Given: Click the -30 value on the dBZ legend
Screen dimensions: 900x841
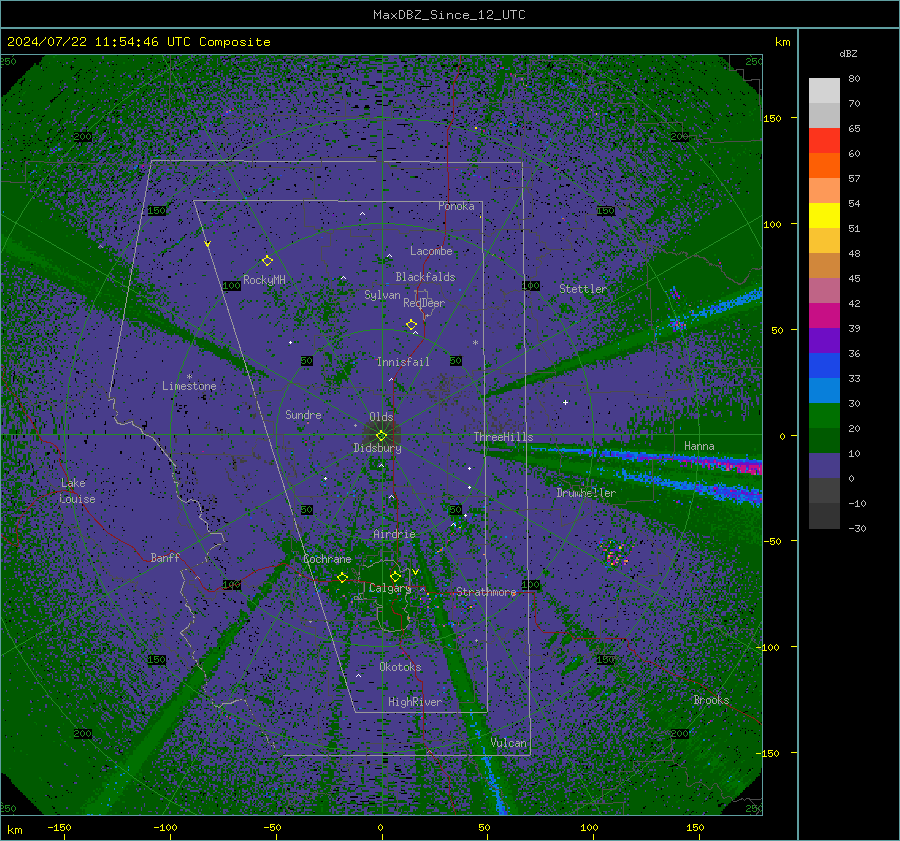Looking at the screenshot, I should coord(857,528).
